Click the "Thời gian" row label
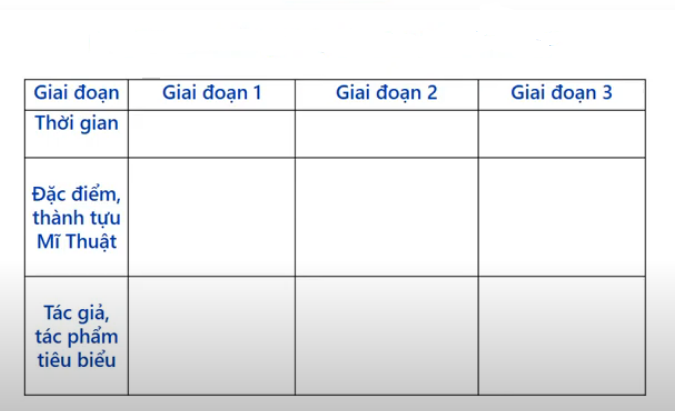 coord(77,123)
